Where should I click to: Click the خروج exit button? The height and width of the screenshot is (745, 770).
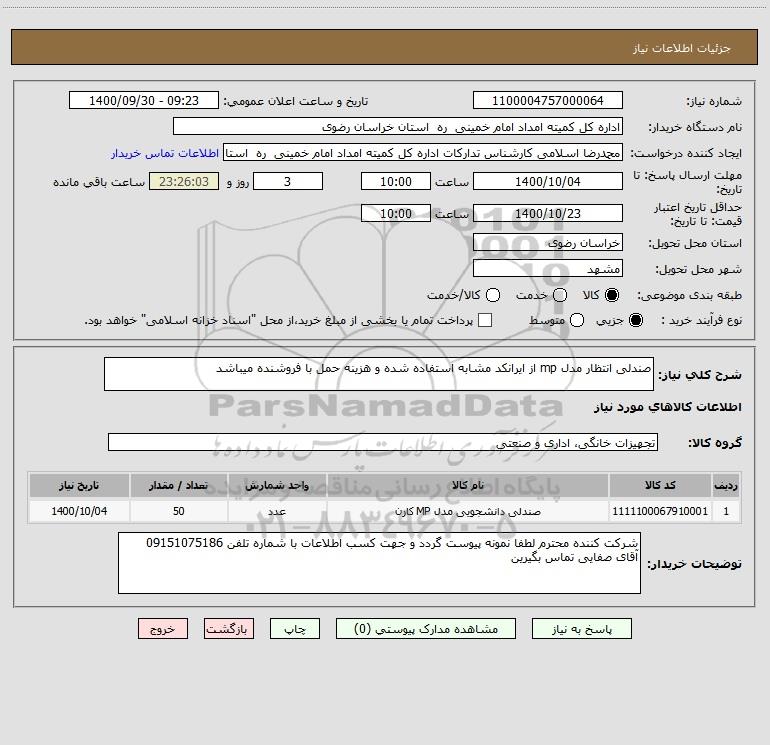click(x=163, y=629)
